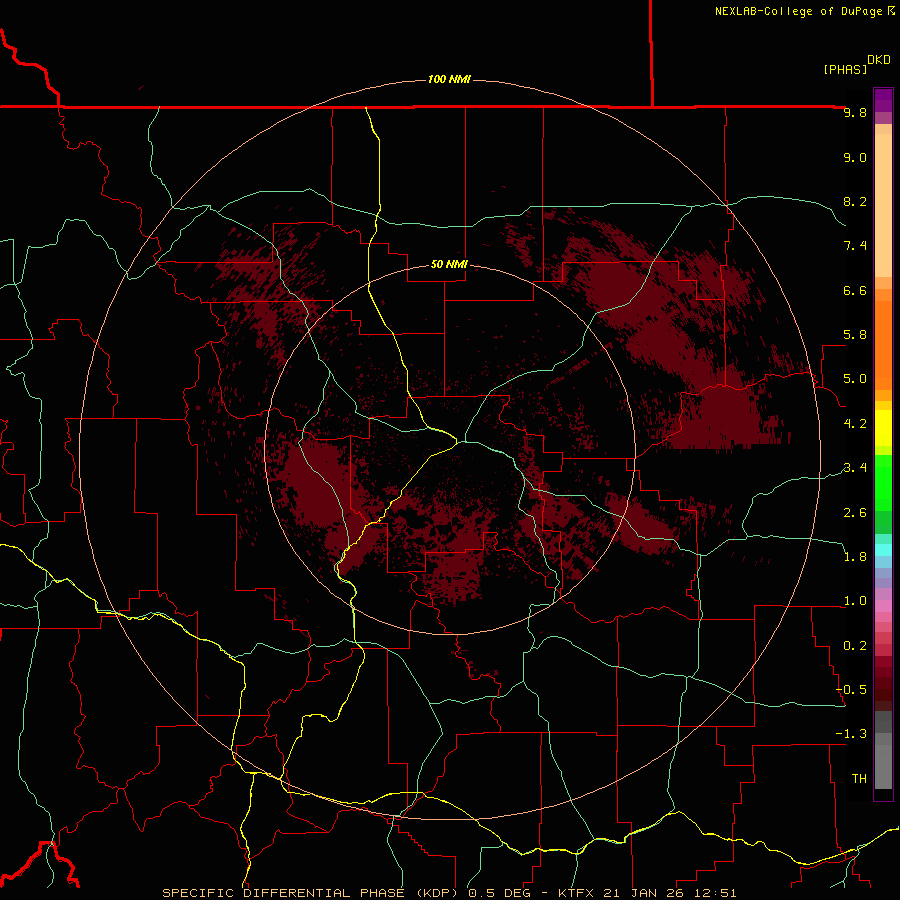Click the -0.5 legend value
Viewport: 900px width, 900px height.
851,690
